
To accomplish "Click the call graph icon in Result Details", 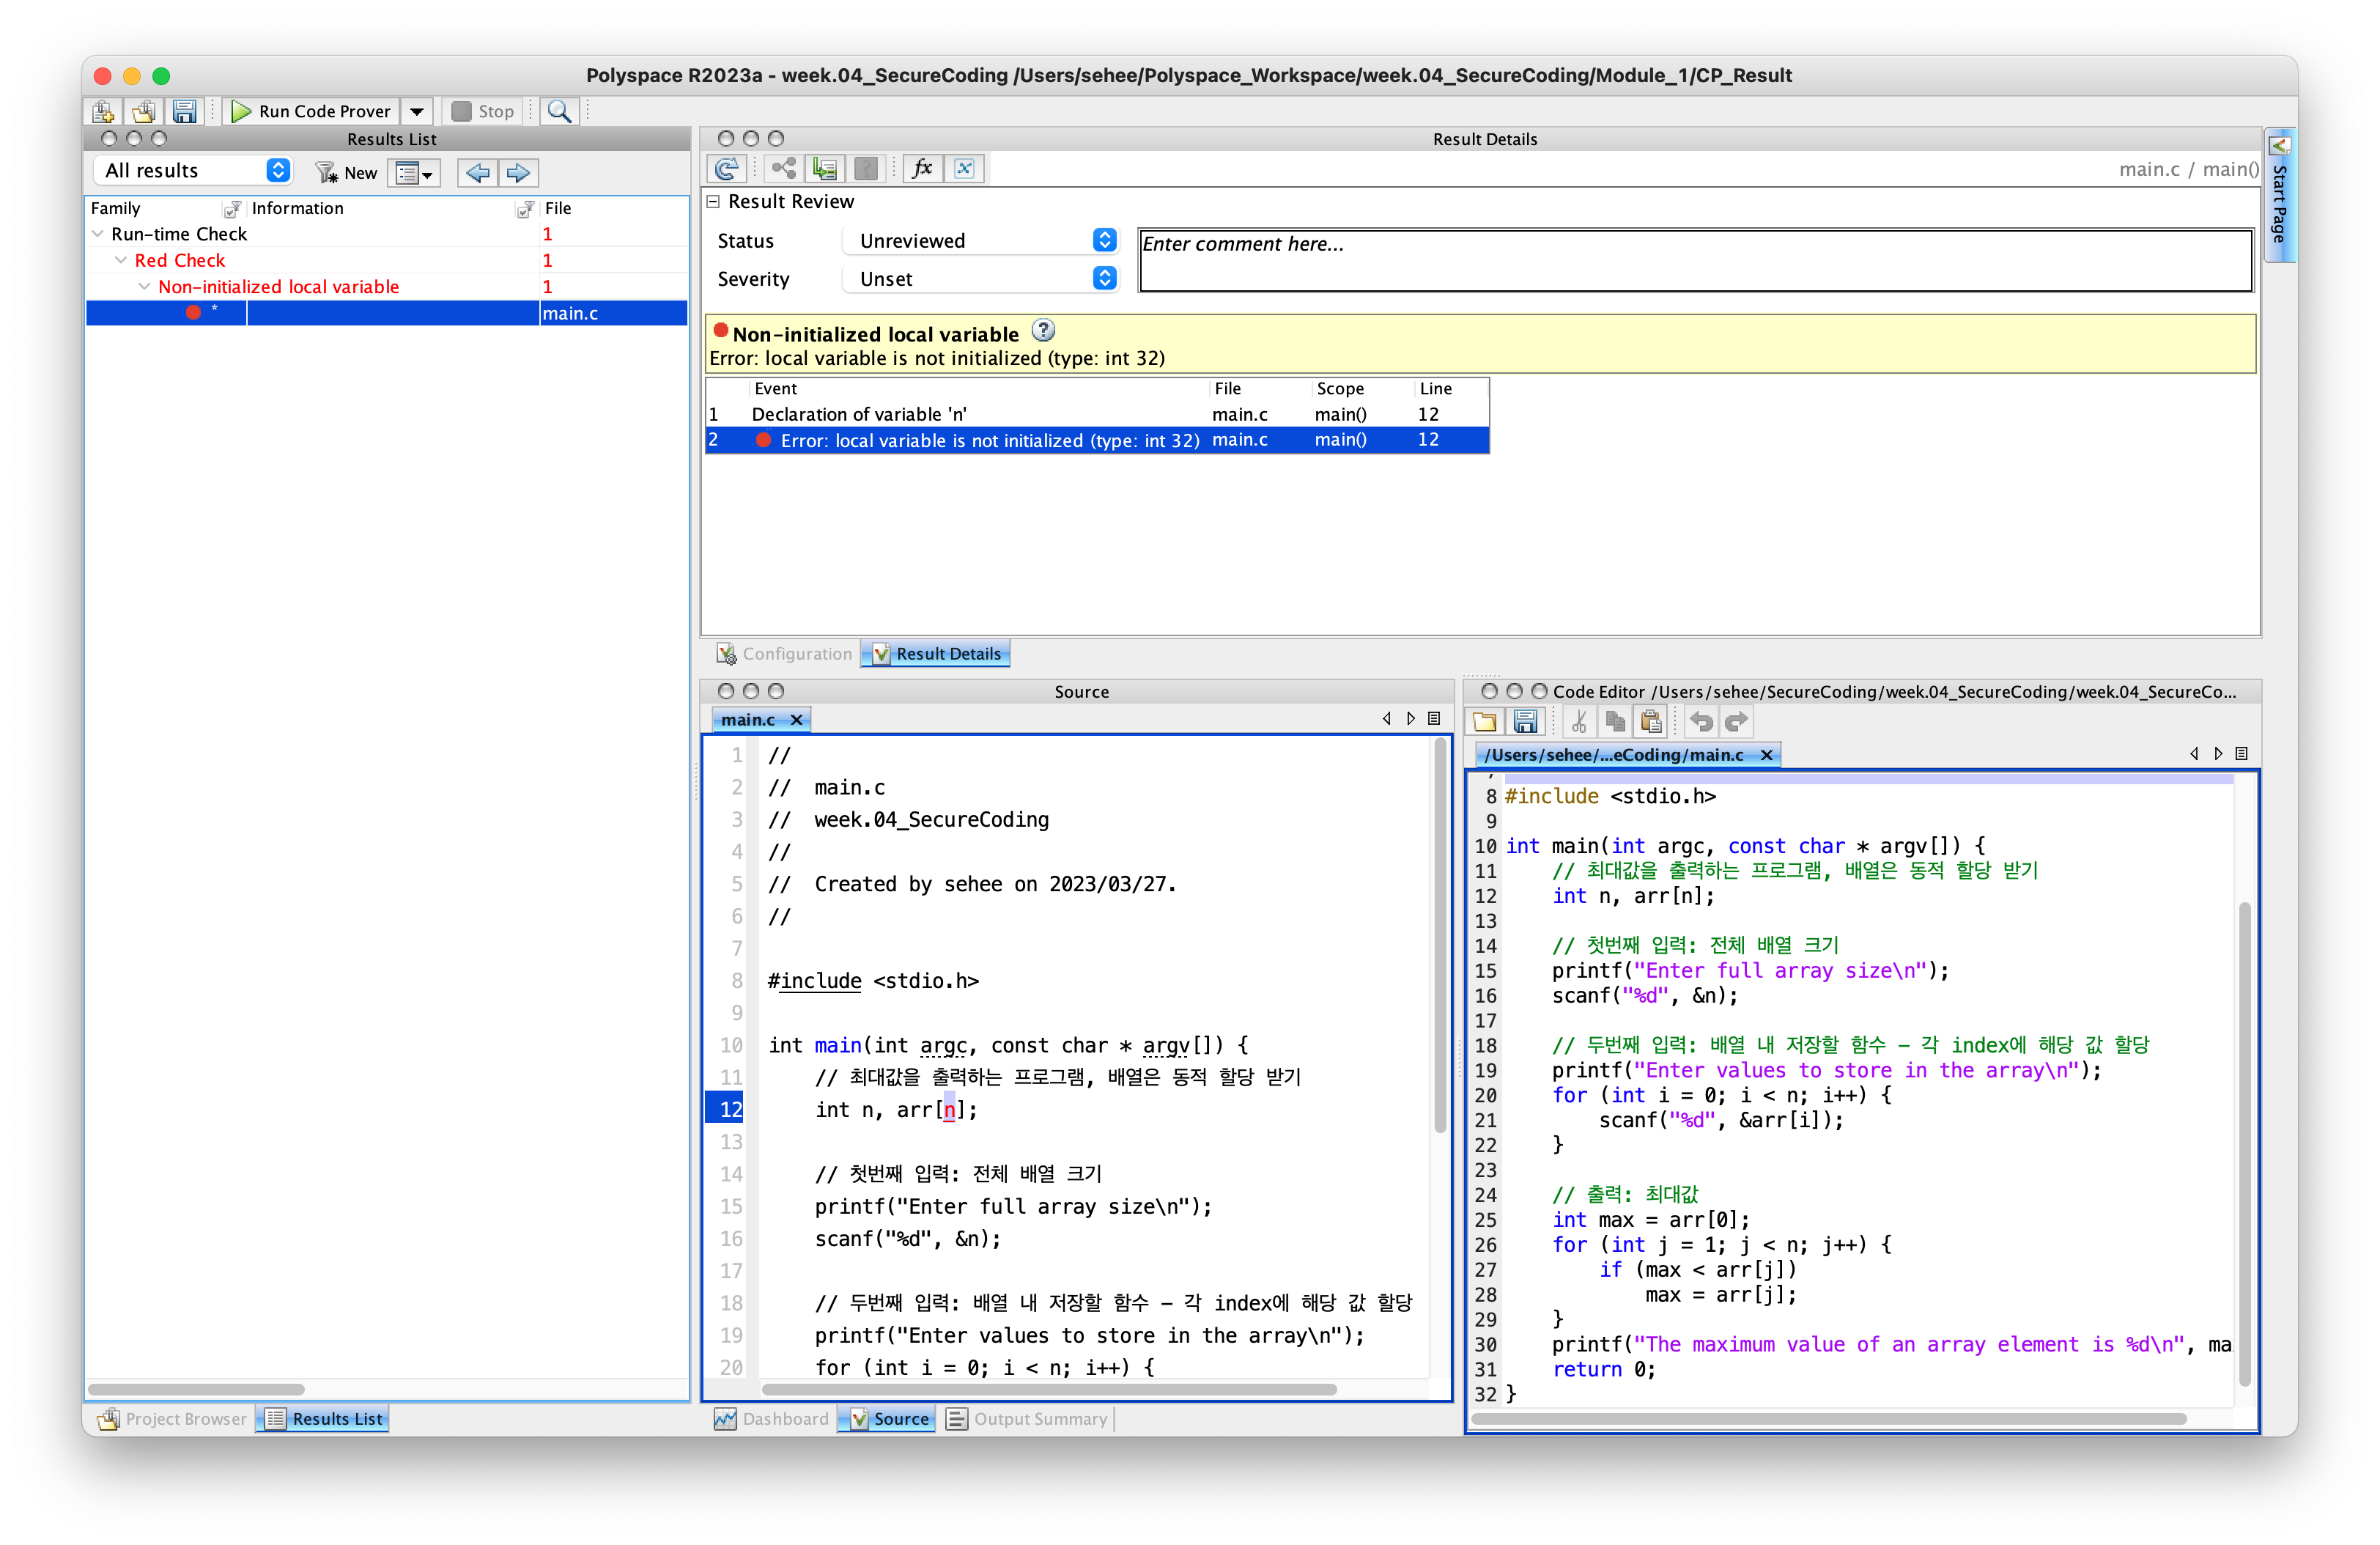I will 784,168.
